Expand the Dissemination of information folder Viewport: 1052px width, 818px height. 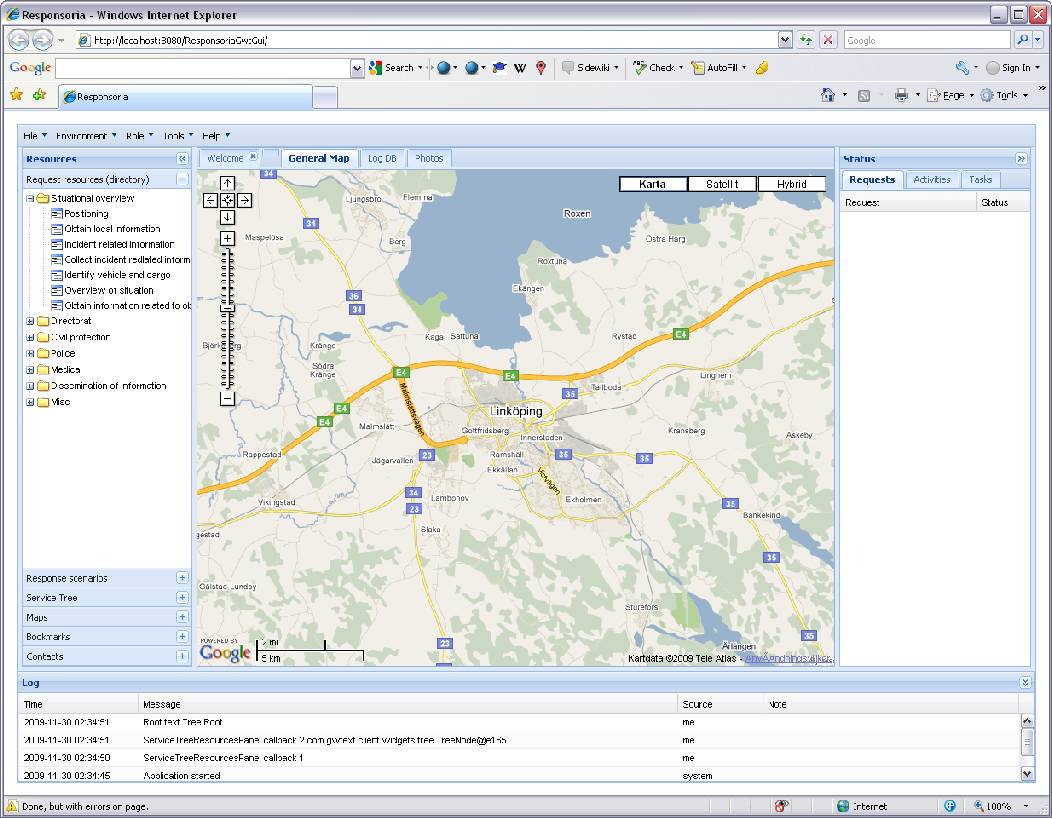(30, 386)
